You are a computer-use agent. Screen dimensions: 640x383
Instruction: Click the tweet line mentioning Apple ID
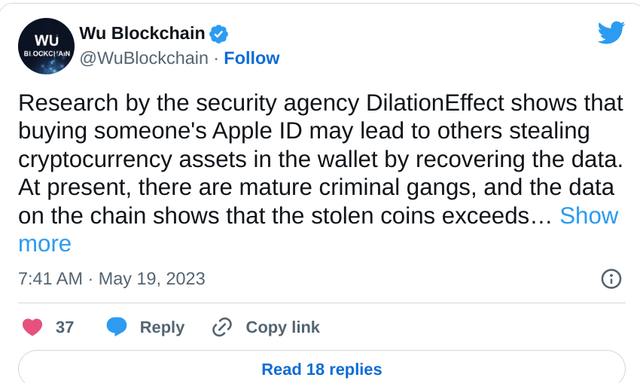click(x=304, y=131)
